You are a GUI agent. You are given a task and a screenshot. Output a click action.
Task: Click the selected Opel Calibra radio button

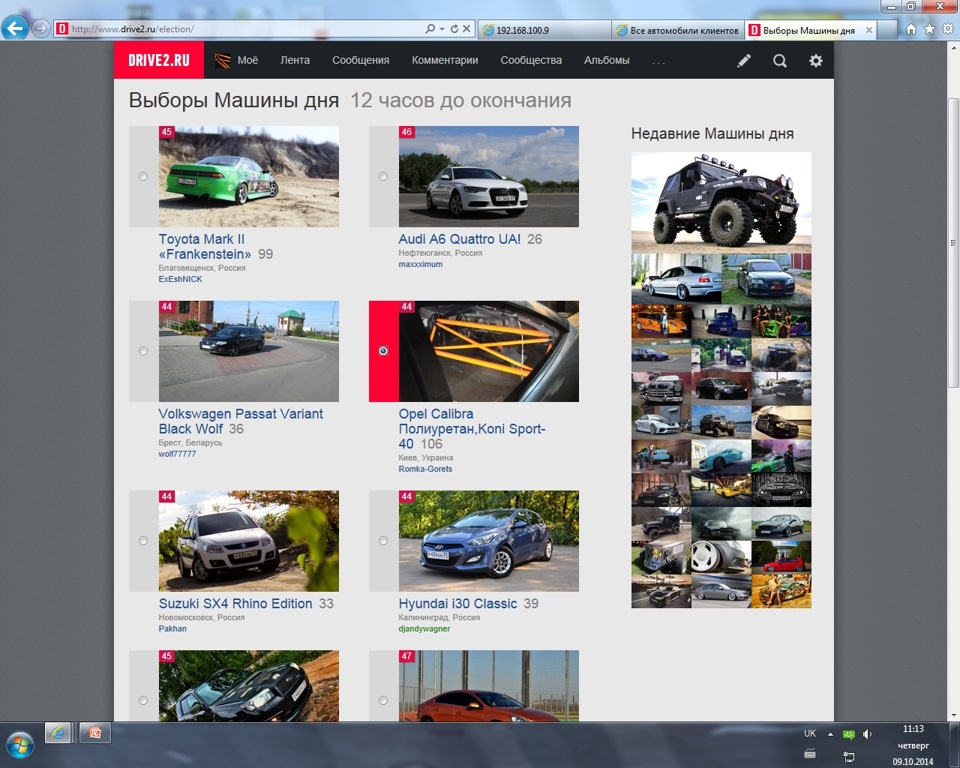click(383, 351)
